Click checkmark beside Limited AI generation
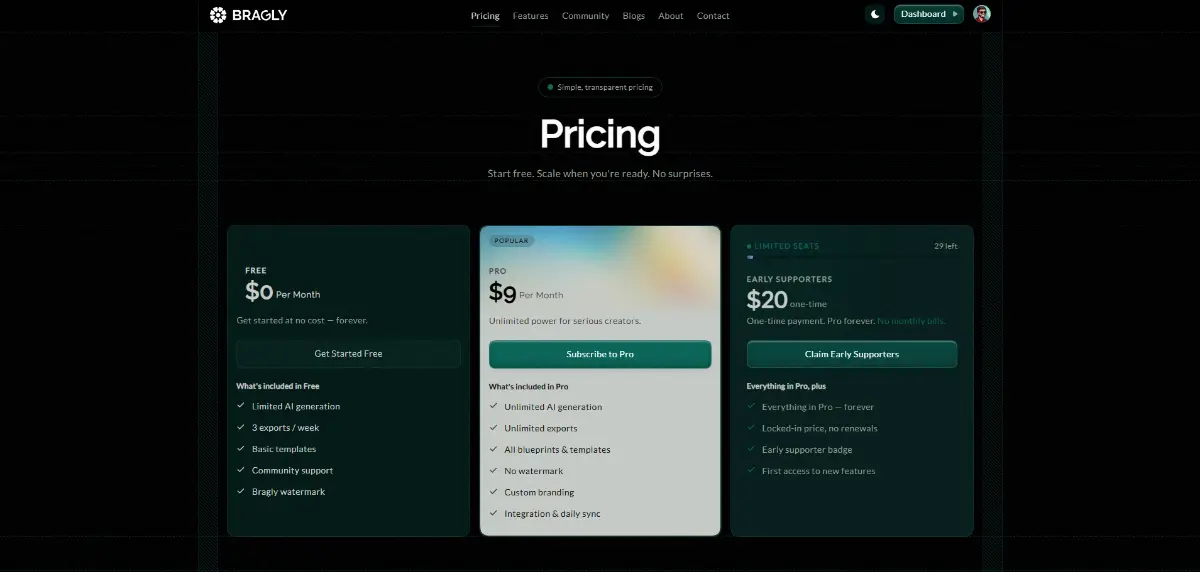The width and height of the screenshot is (1200, 572). (x=241, y=406)
